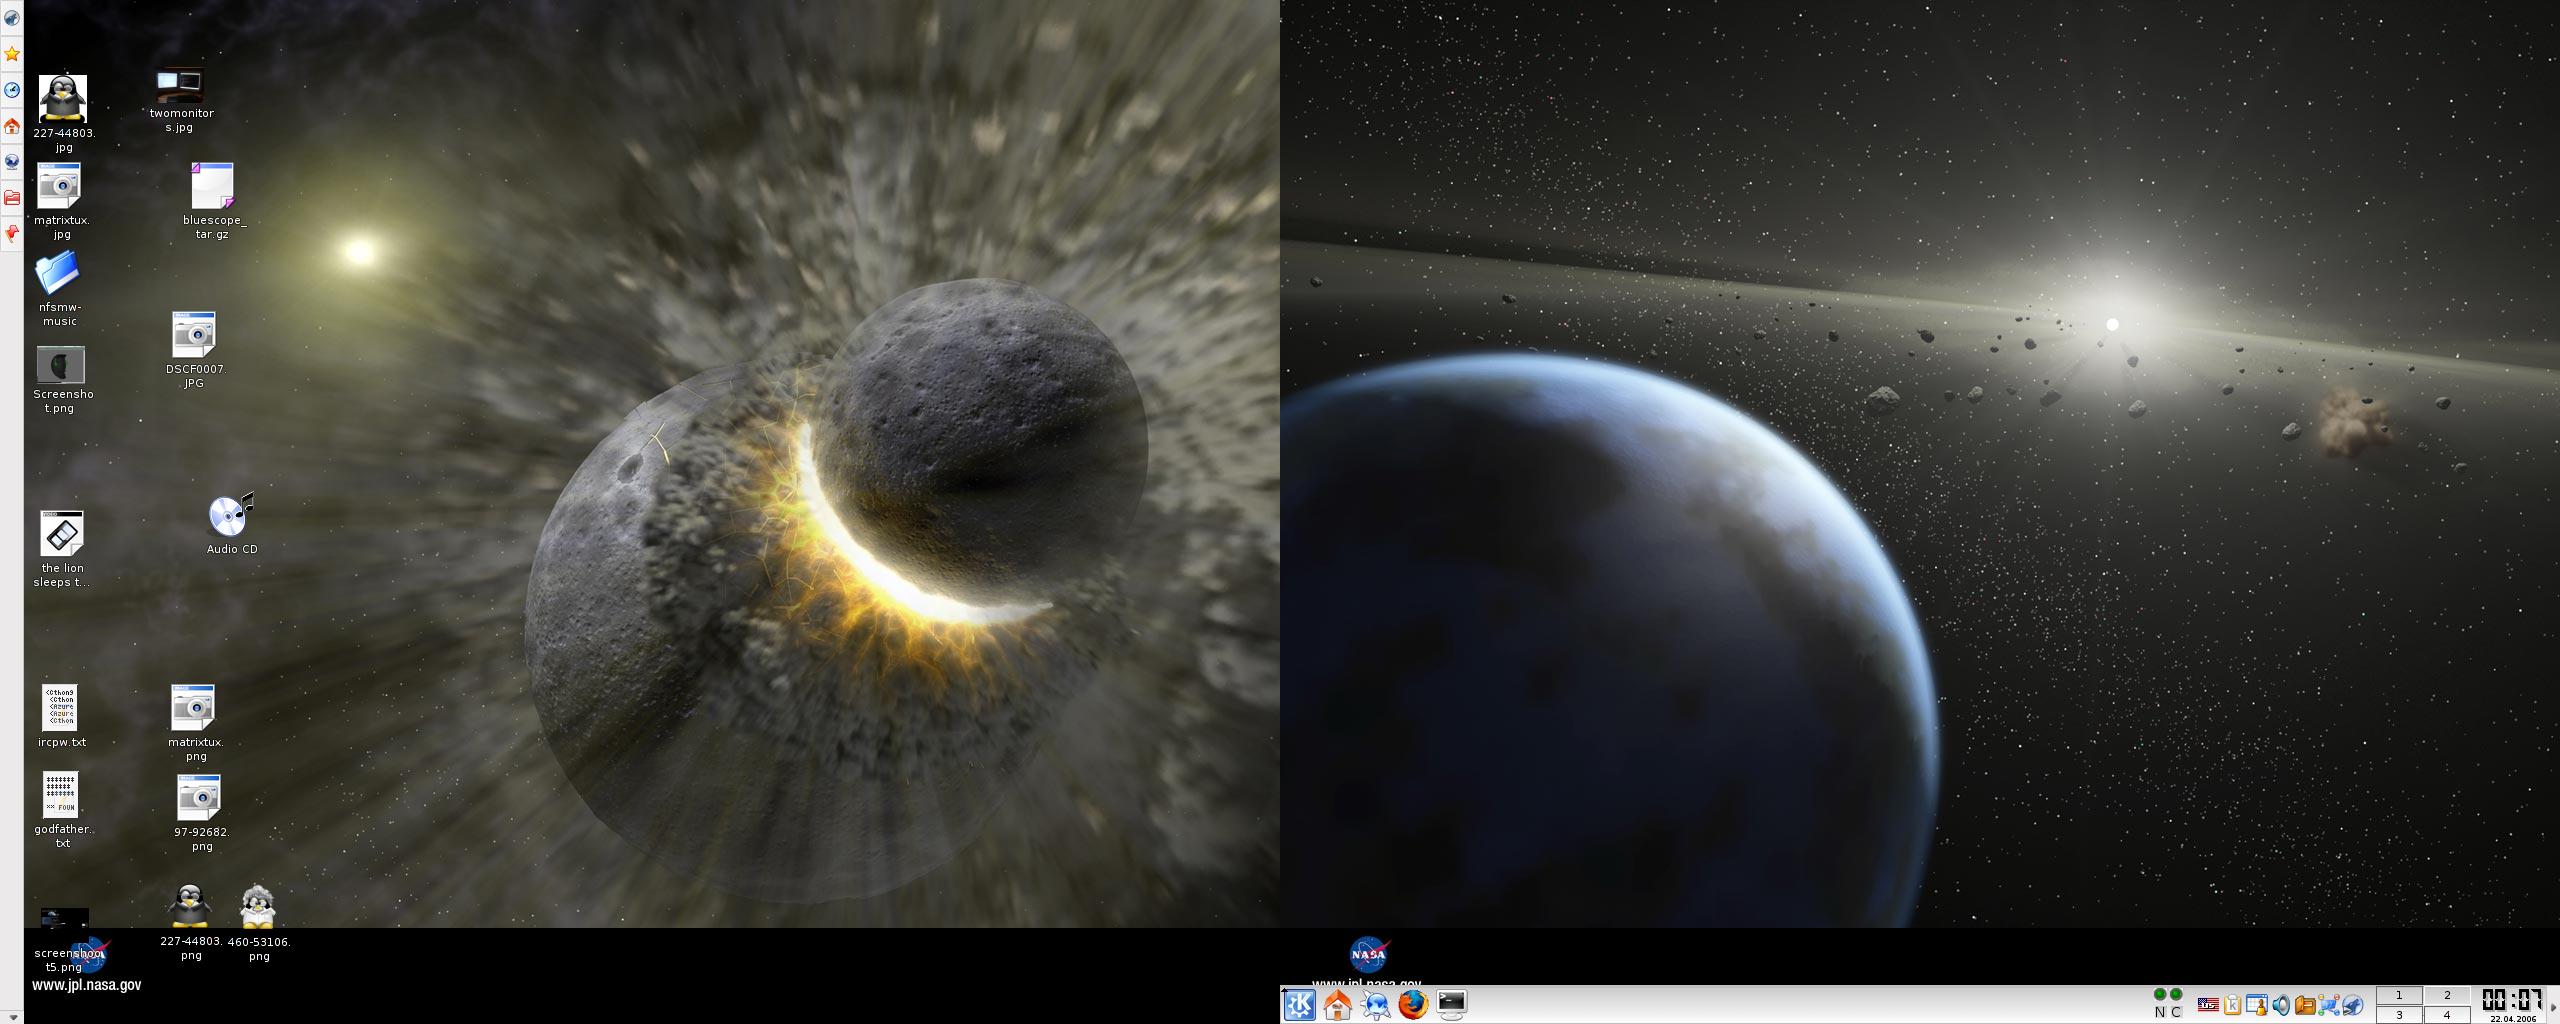Click the speaker volume tray icon
Image resolution: width=2560 pixels, height=1024 pixels.
2281,1005
